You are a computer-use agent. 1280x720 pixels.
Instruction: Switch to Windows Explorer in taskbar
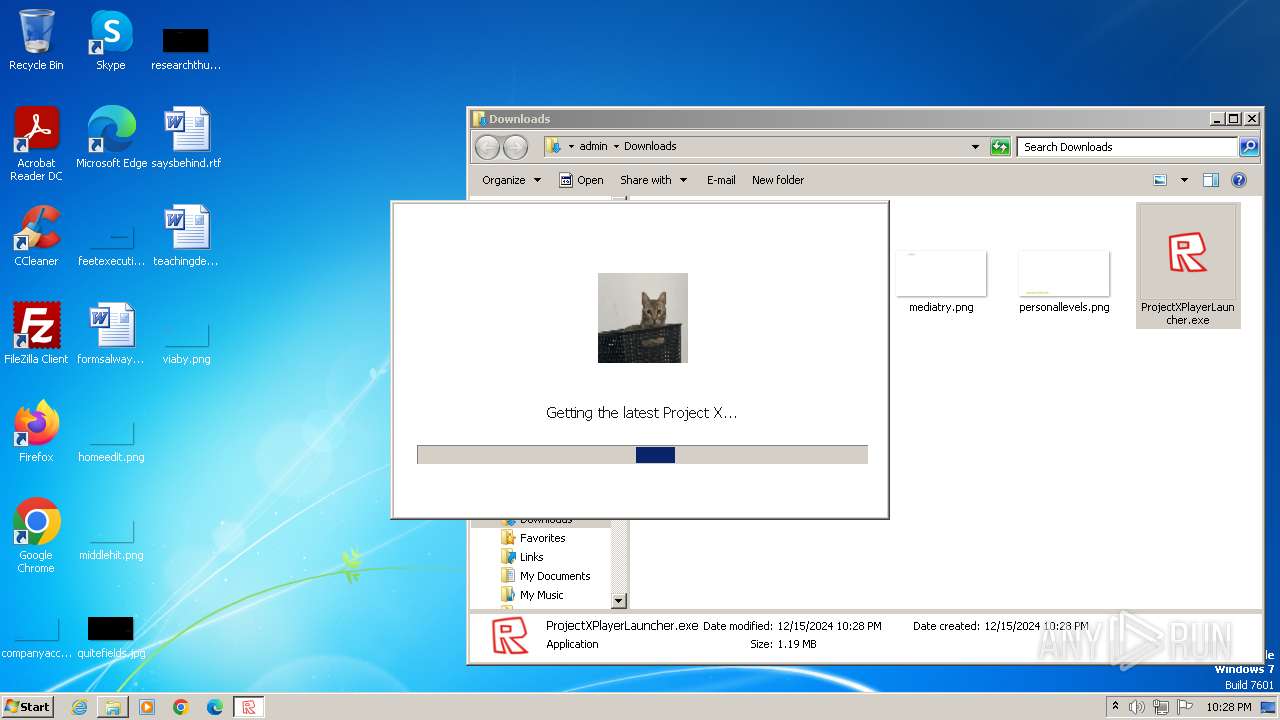click(x=113, y=707)
